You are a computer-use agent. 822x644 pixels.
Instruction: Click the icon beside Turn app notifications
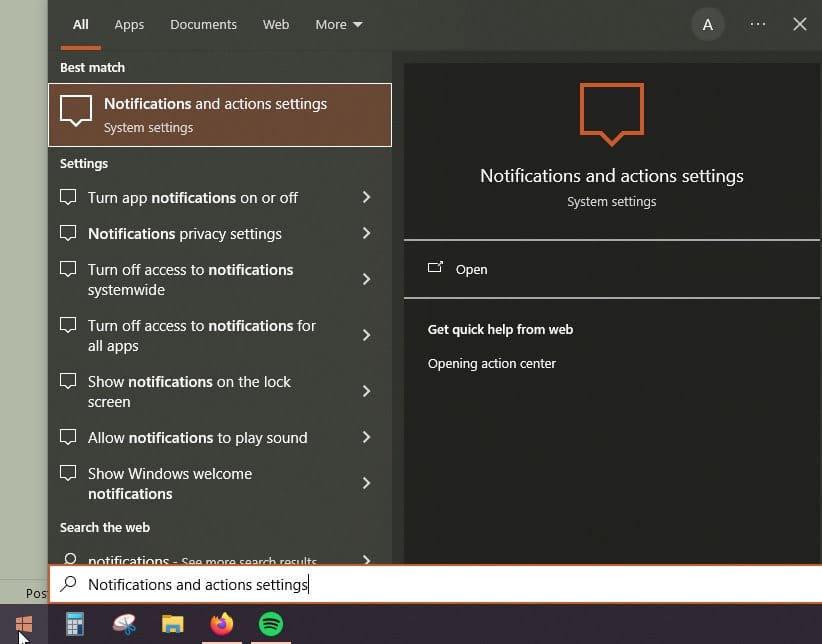point(68,197)
